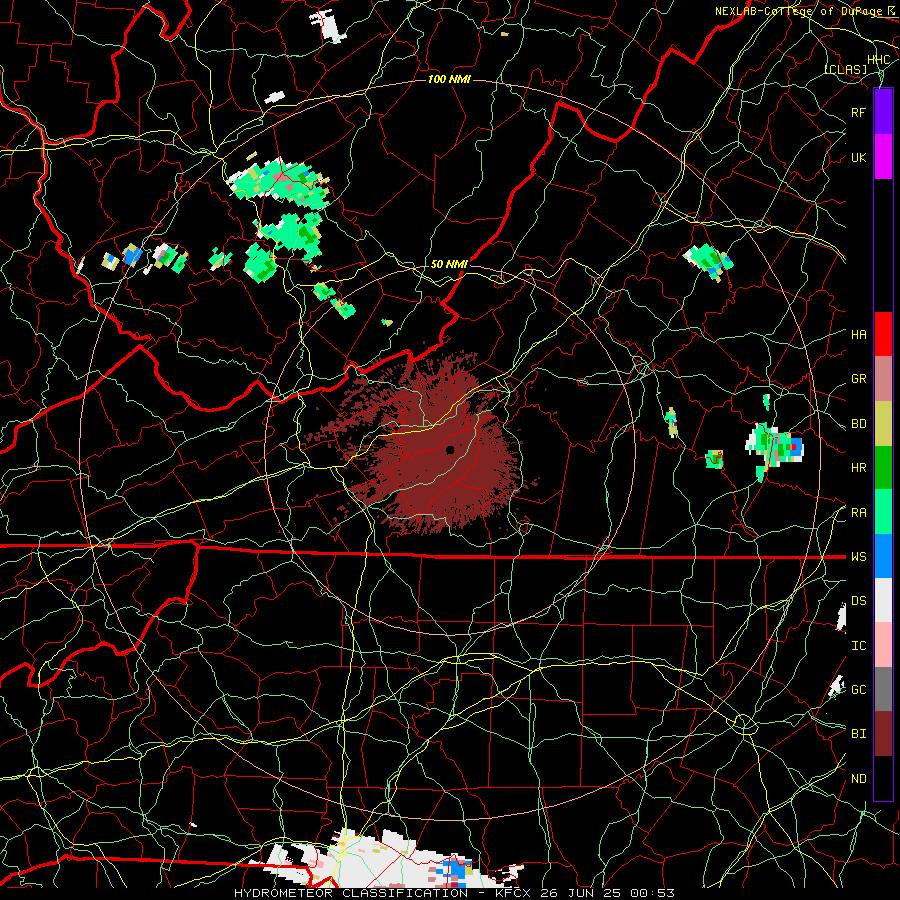Click the ND legend label
Screen dimensions: 900x900
(x=858, y=779)
